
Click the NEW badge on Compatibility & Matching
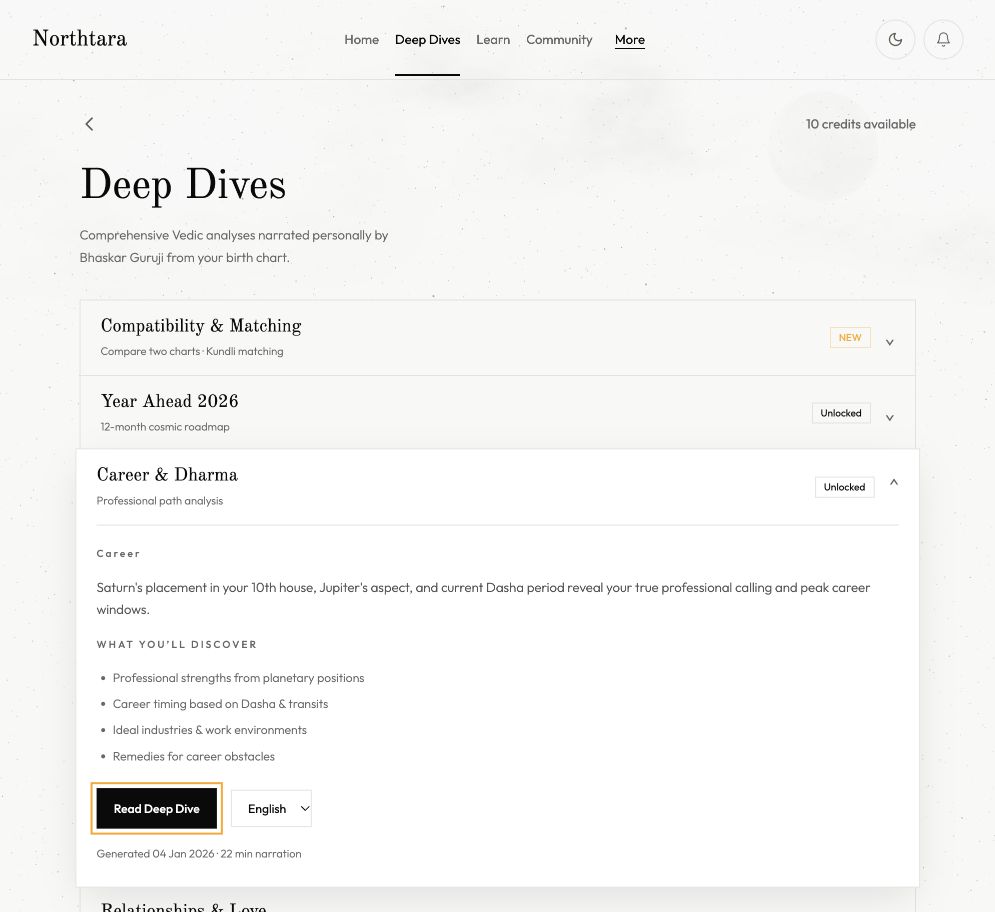pos(850,338)
